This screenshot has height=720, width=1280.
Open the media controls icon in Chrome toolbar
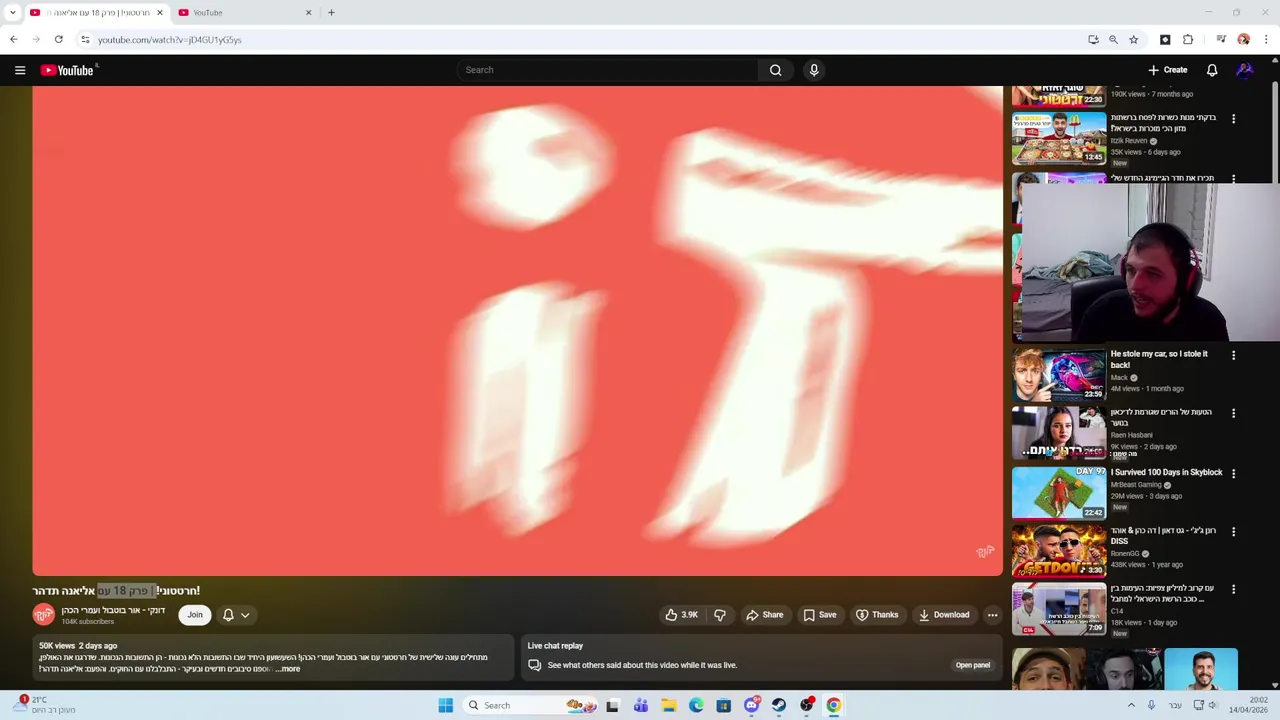pyautogui.click(x=1221, y=40)
